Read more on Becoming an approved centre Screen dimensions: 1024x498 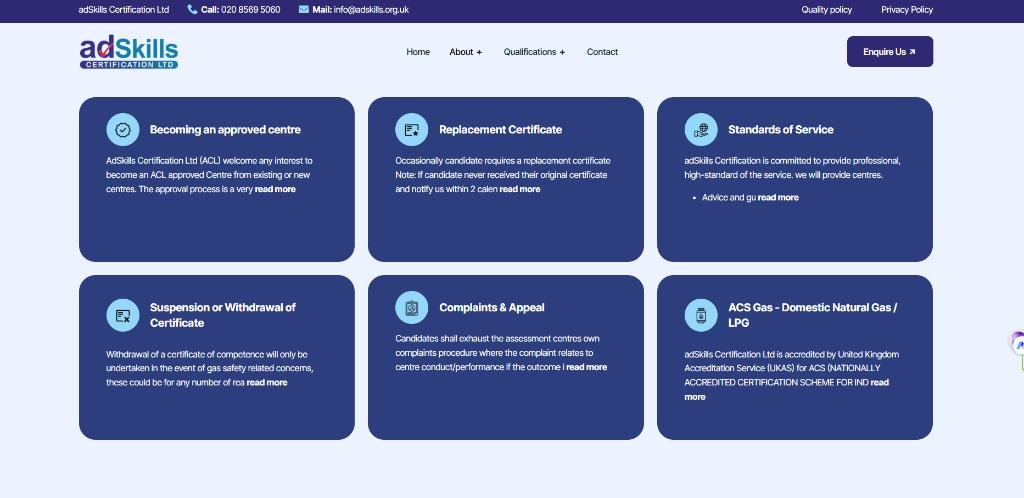pyautogui.click(x=275, y=189)
